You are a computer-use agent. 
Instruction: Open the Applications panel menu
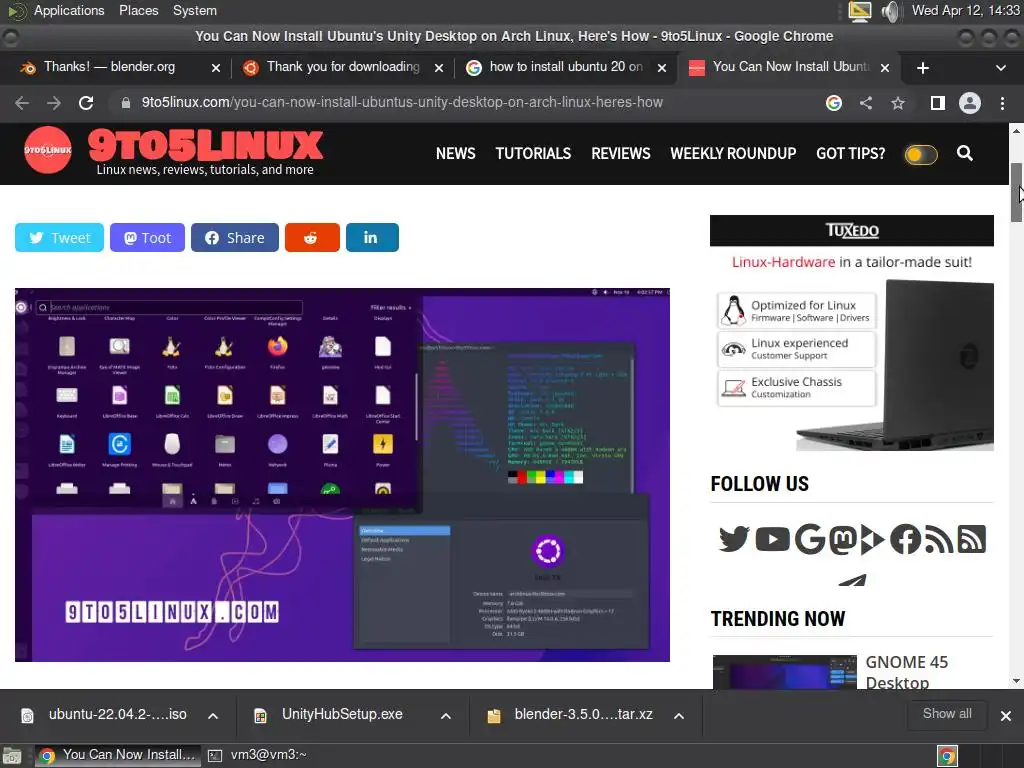pos(69,10)
